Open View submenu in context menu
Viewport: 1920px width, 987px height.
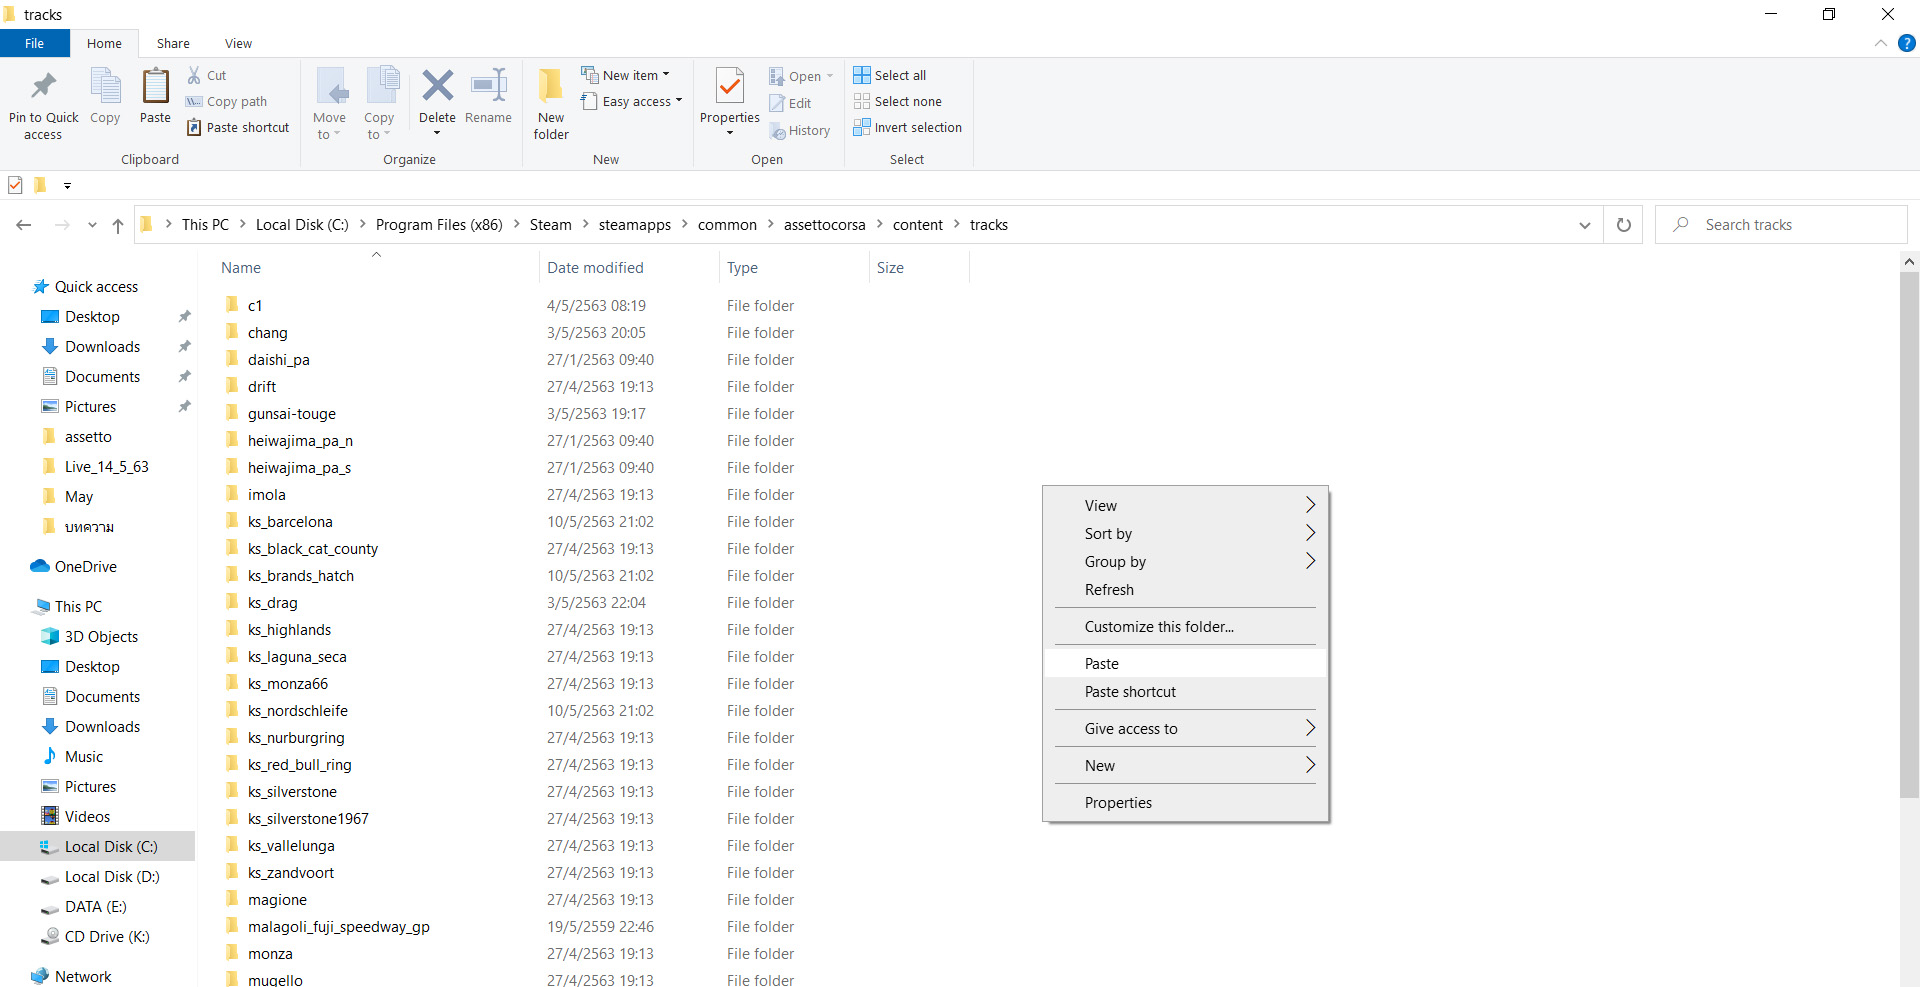tap(1186, 505)
